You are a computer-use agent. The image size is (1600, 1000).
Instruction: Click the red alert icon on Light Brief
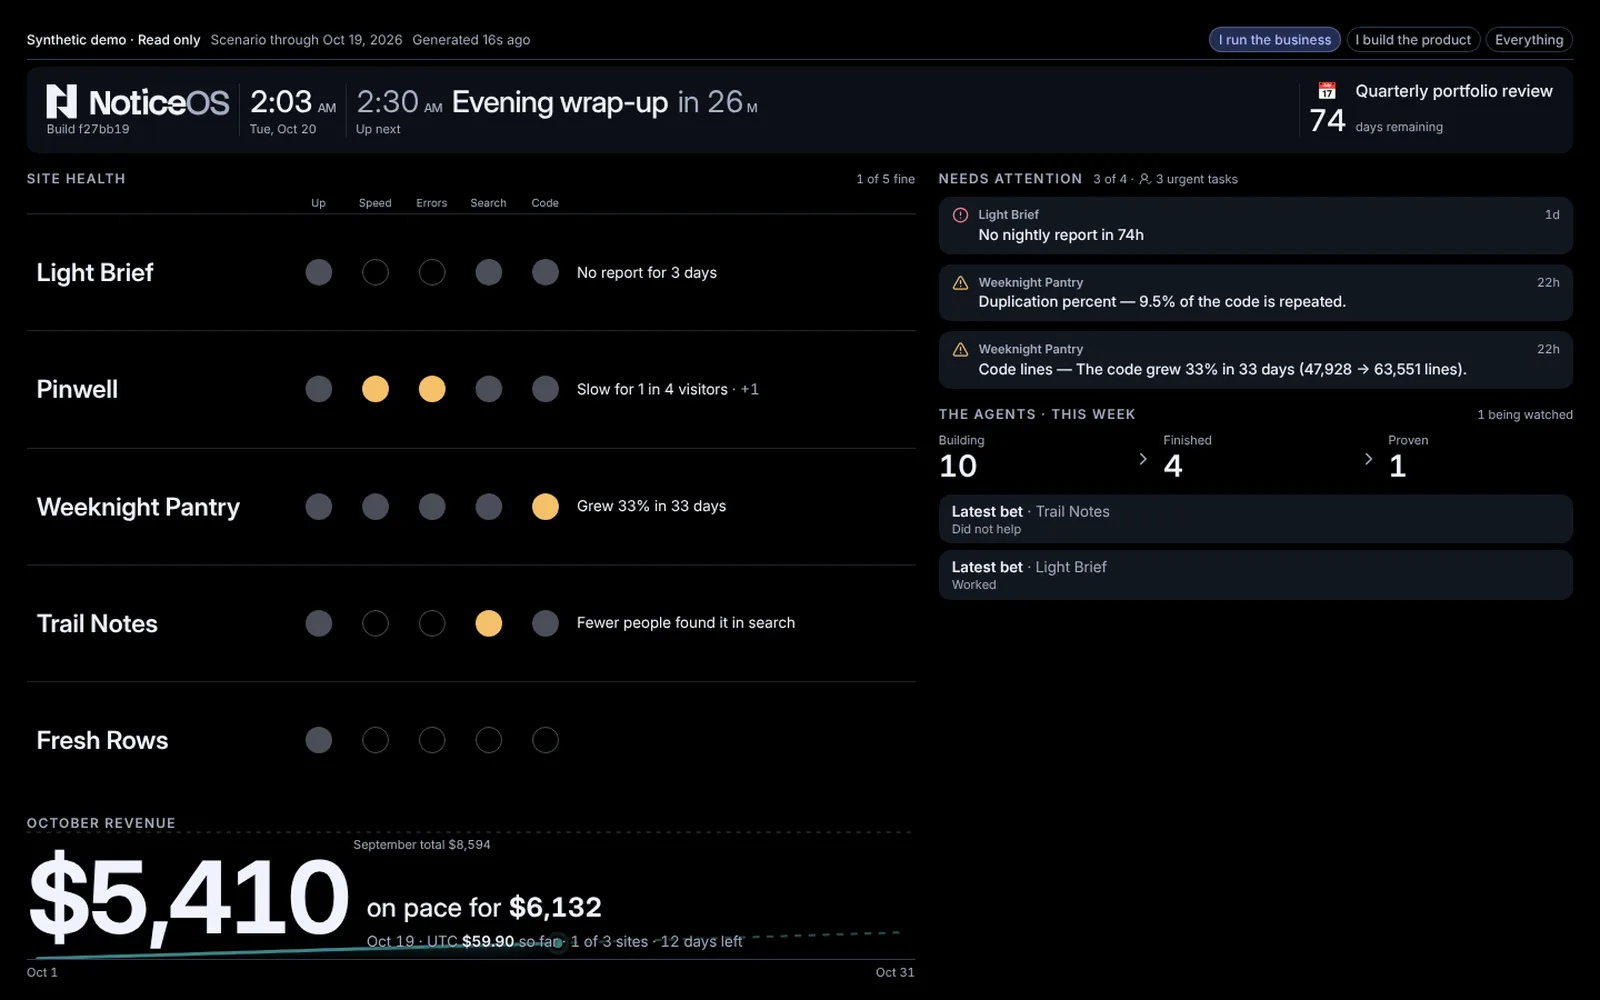point(960,215)
